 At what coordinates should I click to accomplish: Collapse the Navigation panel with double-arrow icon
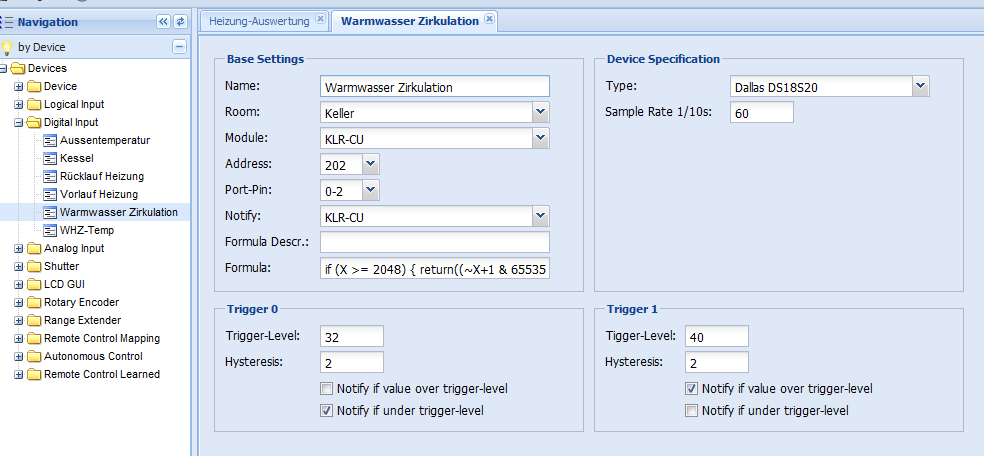[x=163, y=22]
